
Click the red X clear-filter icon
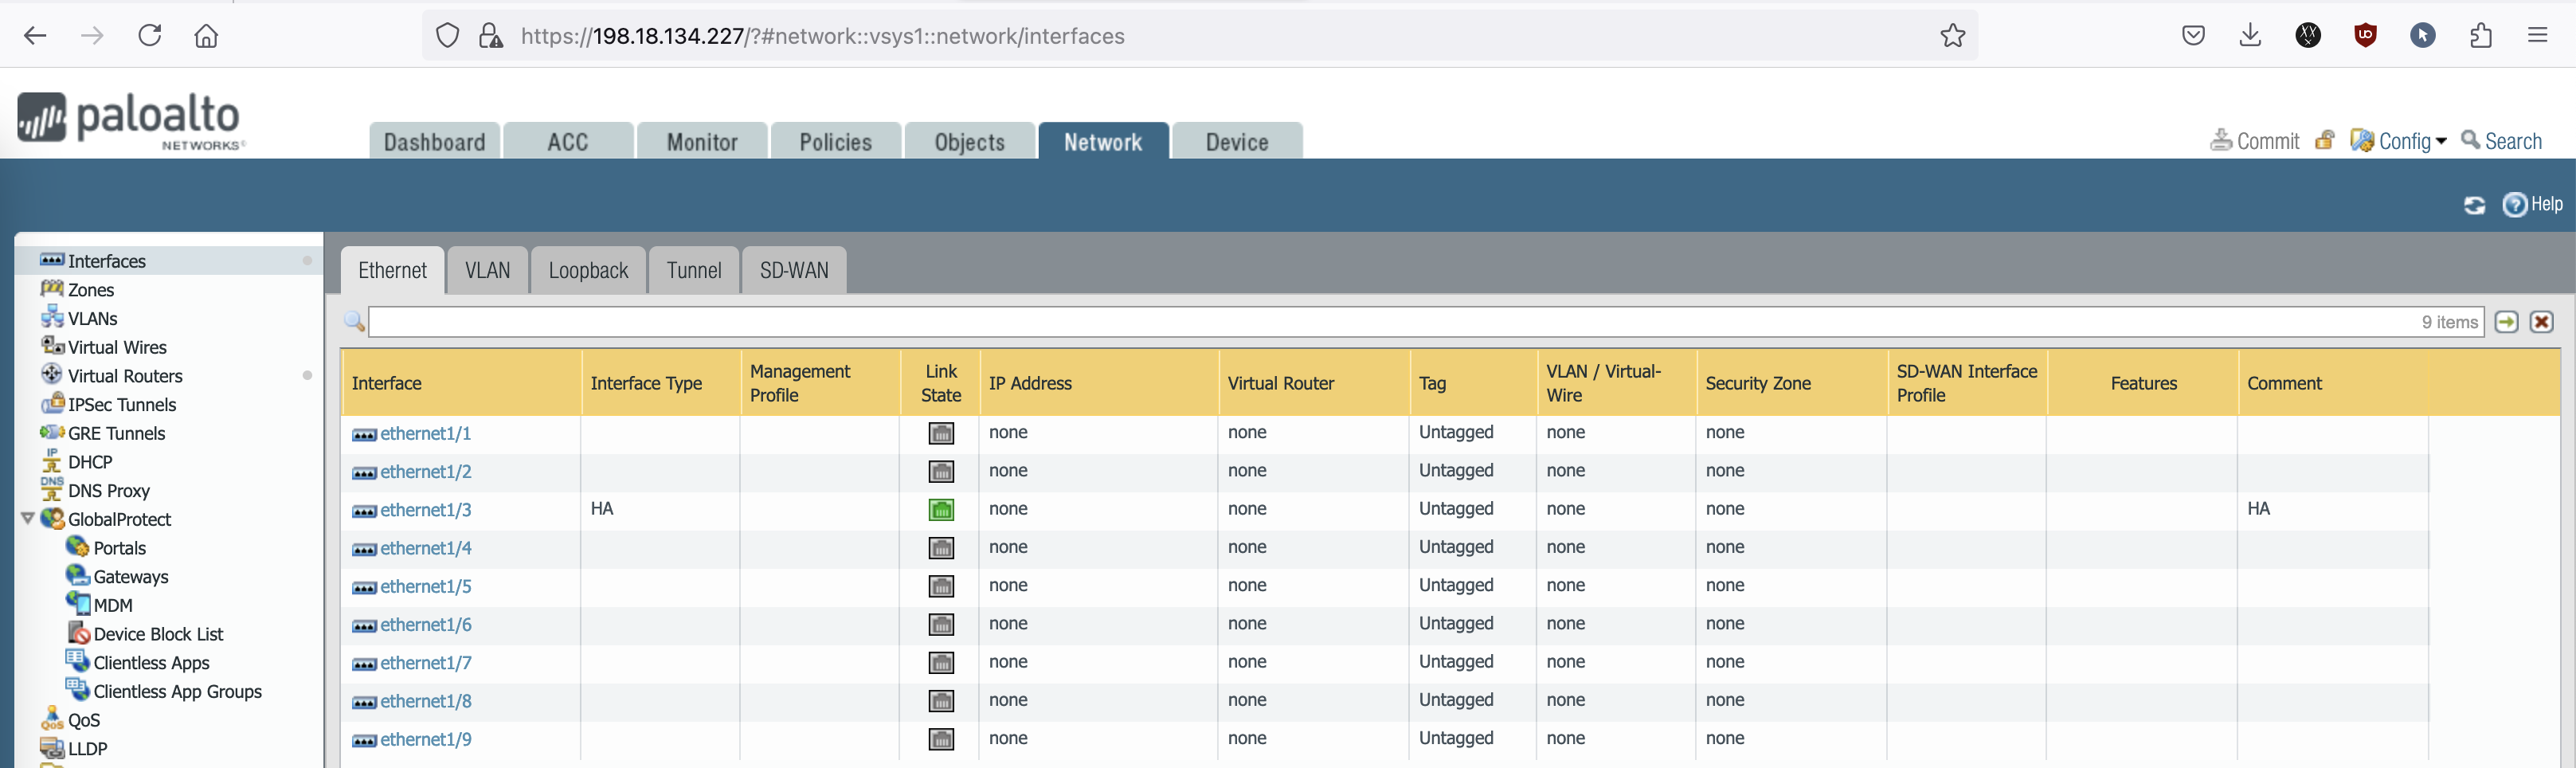pos(2541,322)
